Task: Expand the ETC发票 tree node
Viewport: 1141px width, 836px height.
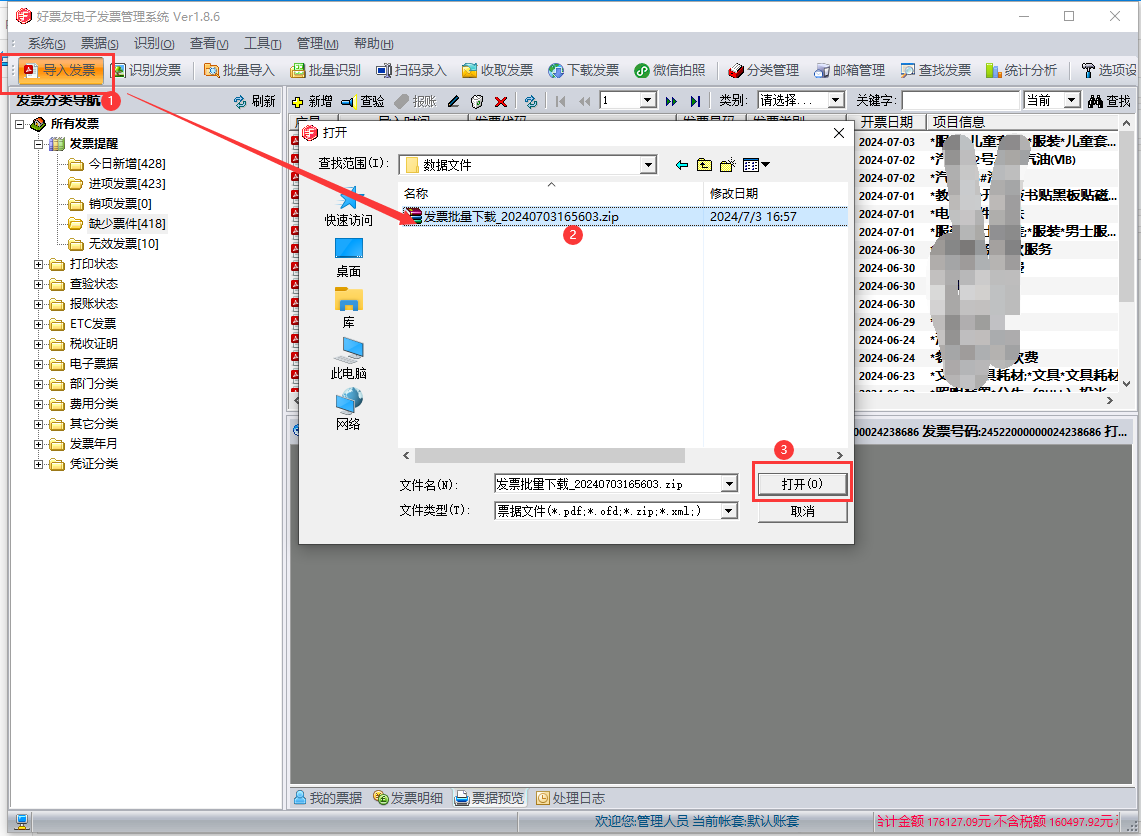Action: (39, 324)
